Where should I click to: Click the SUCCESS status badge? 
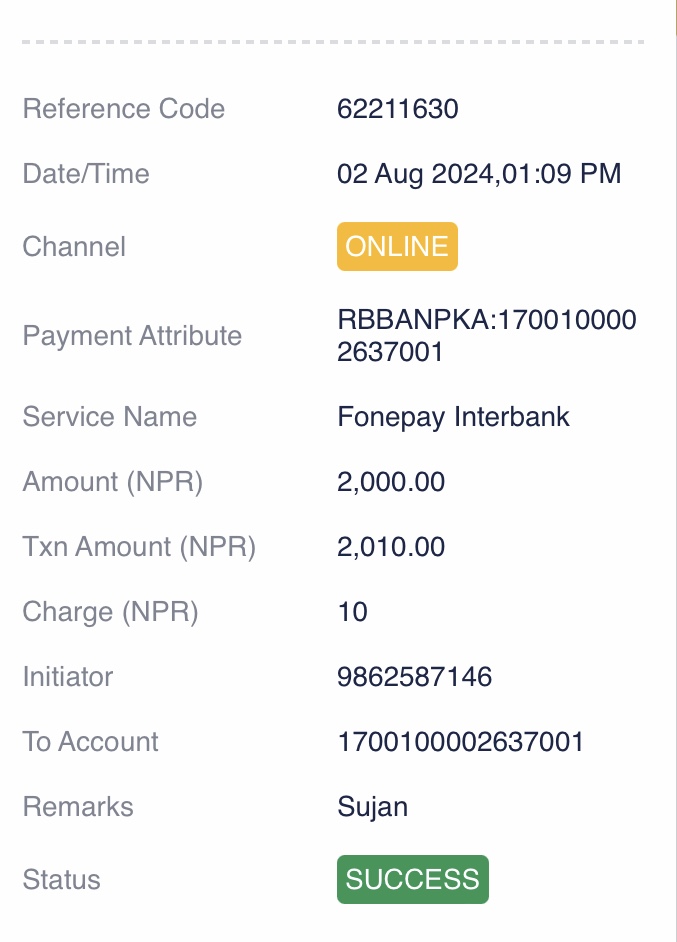tap(413, 879)
